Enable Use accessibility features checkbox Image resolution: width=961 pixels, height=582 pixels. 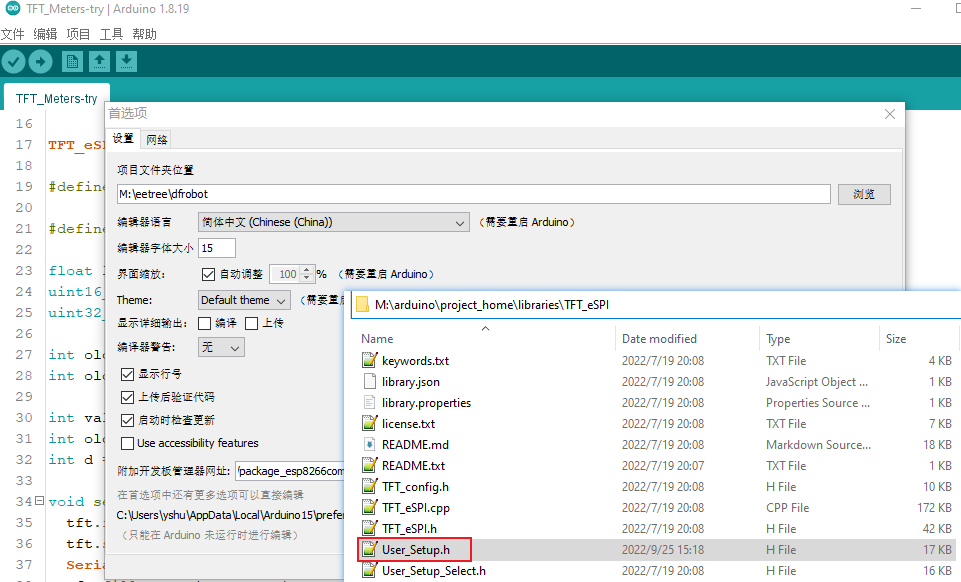pyautogui.click(x=127, y=443)
